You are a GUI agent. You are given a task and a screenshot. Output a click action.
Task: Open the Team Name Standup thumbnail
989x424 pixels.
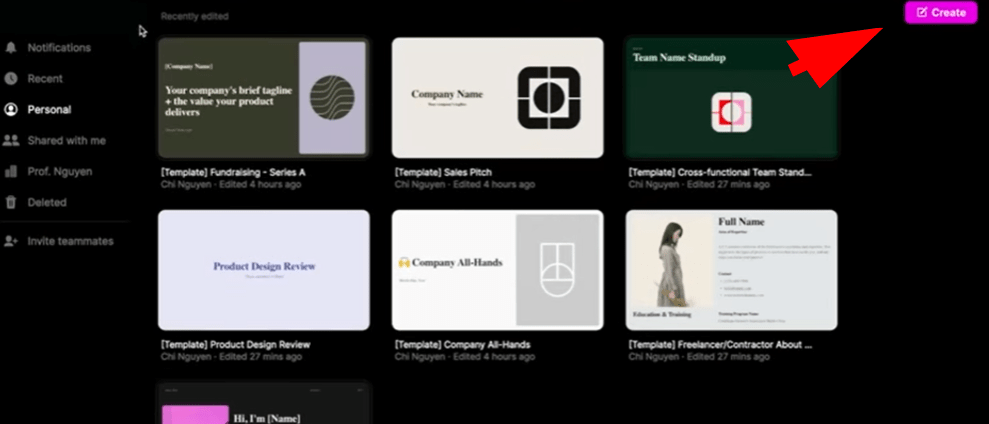point(732,98)
